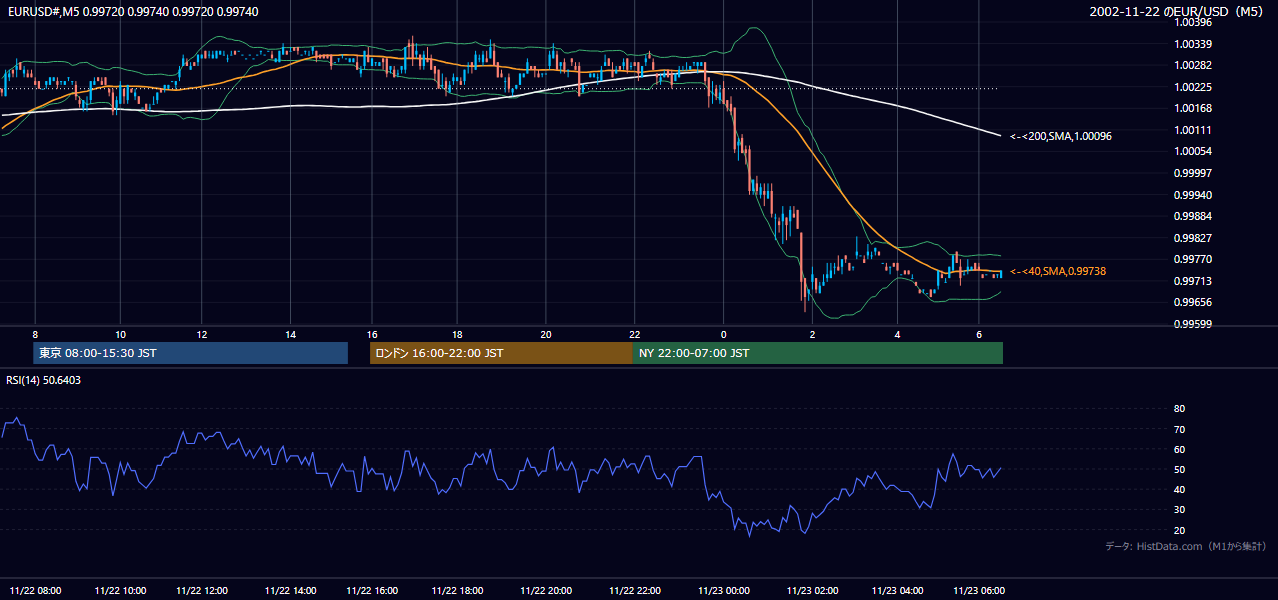Click hour tick 6 under the price chart

pos(979,334)
